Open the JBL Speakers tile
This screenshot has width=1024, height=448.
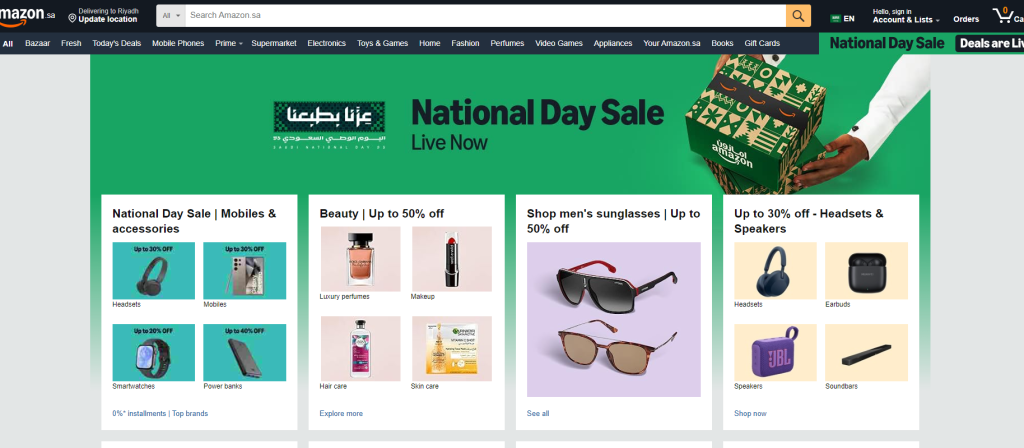(x=775, y=352)
